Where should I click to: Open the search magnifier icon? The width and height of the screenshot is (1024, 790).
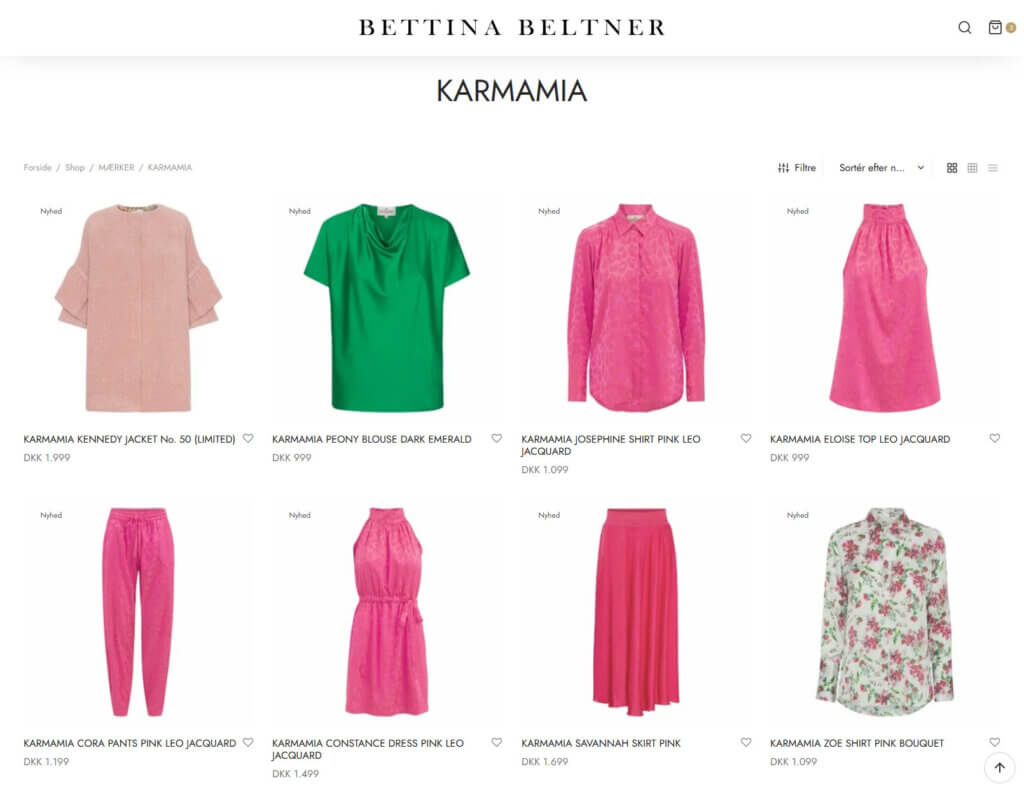click(x=965, y=27)
